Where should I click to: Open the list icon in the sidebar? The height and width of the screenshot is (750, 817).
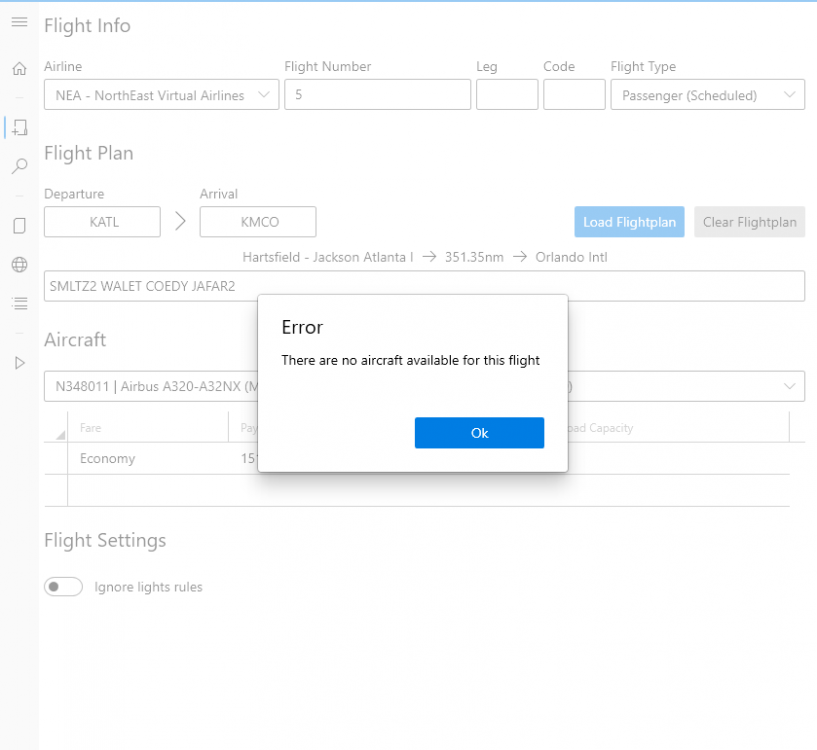click(x=19, y=303)
